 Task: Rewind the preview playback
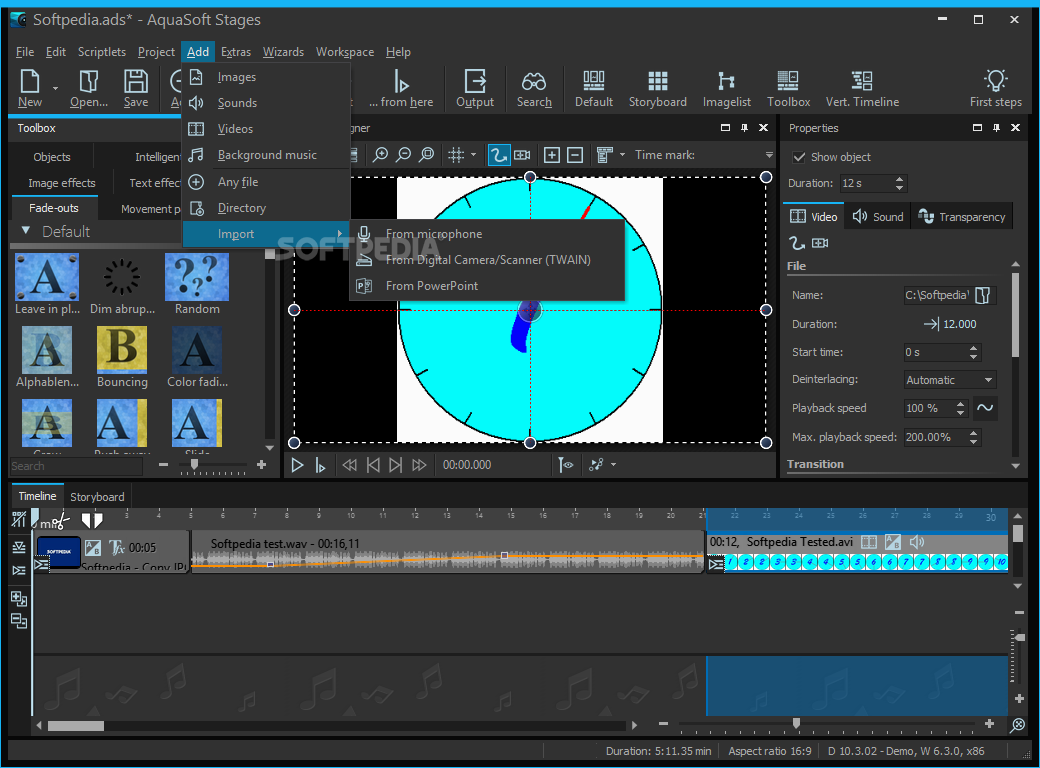tap(350, 466)
